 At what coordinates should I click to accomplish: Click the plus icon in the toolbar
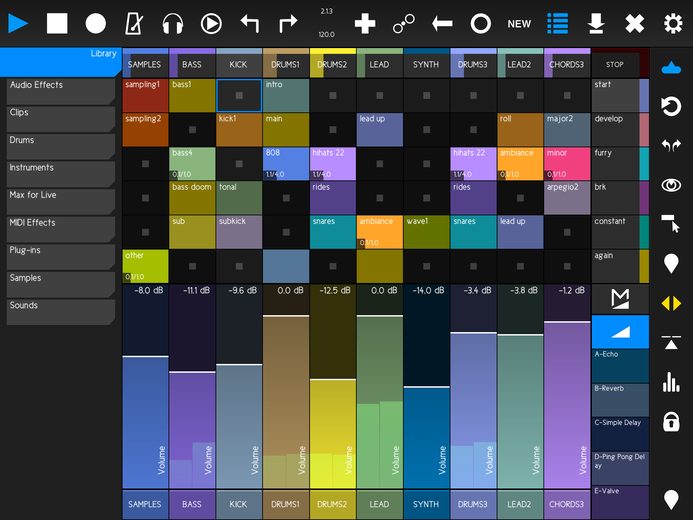click(x=365, y=23)
